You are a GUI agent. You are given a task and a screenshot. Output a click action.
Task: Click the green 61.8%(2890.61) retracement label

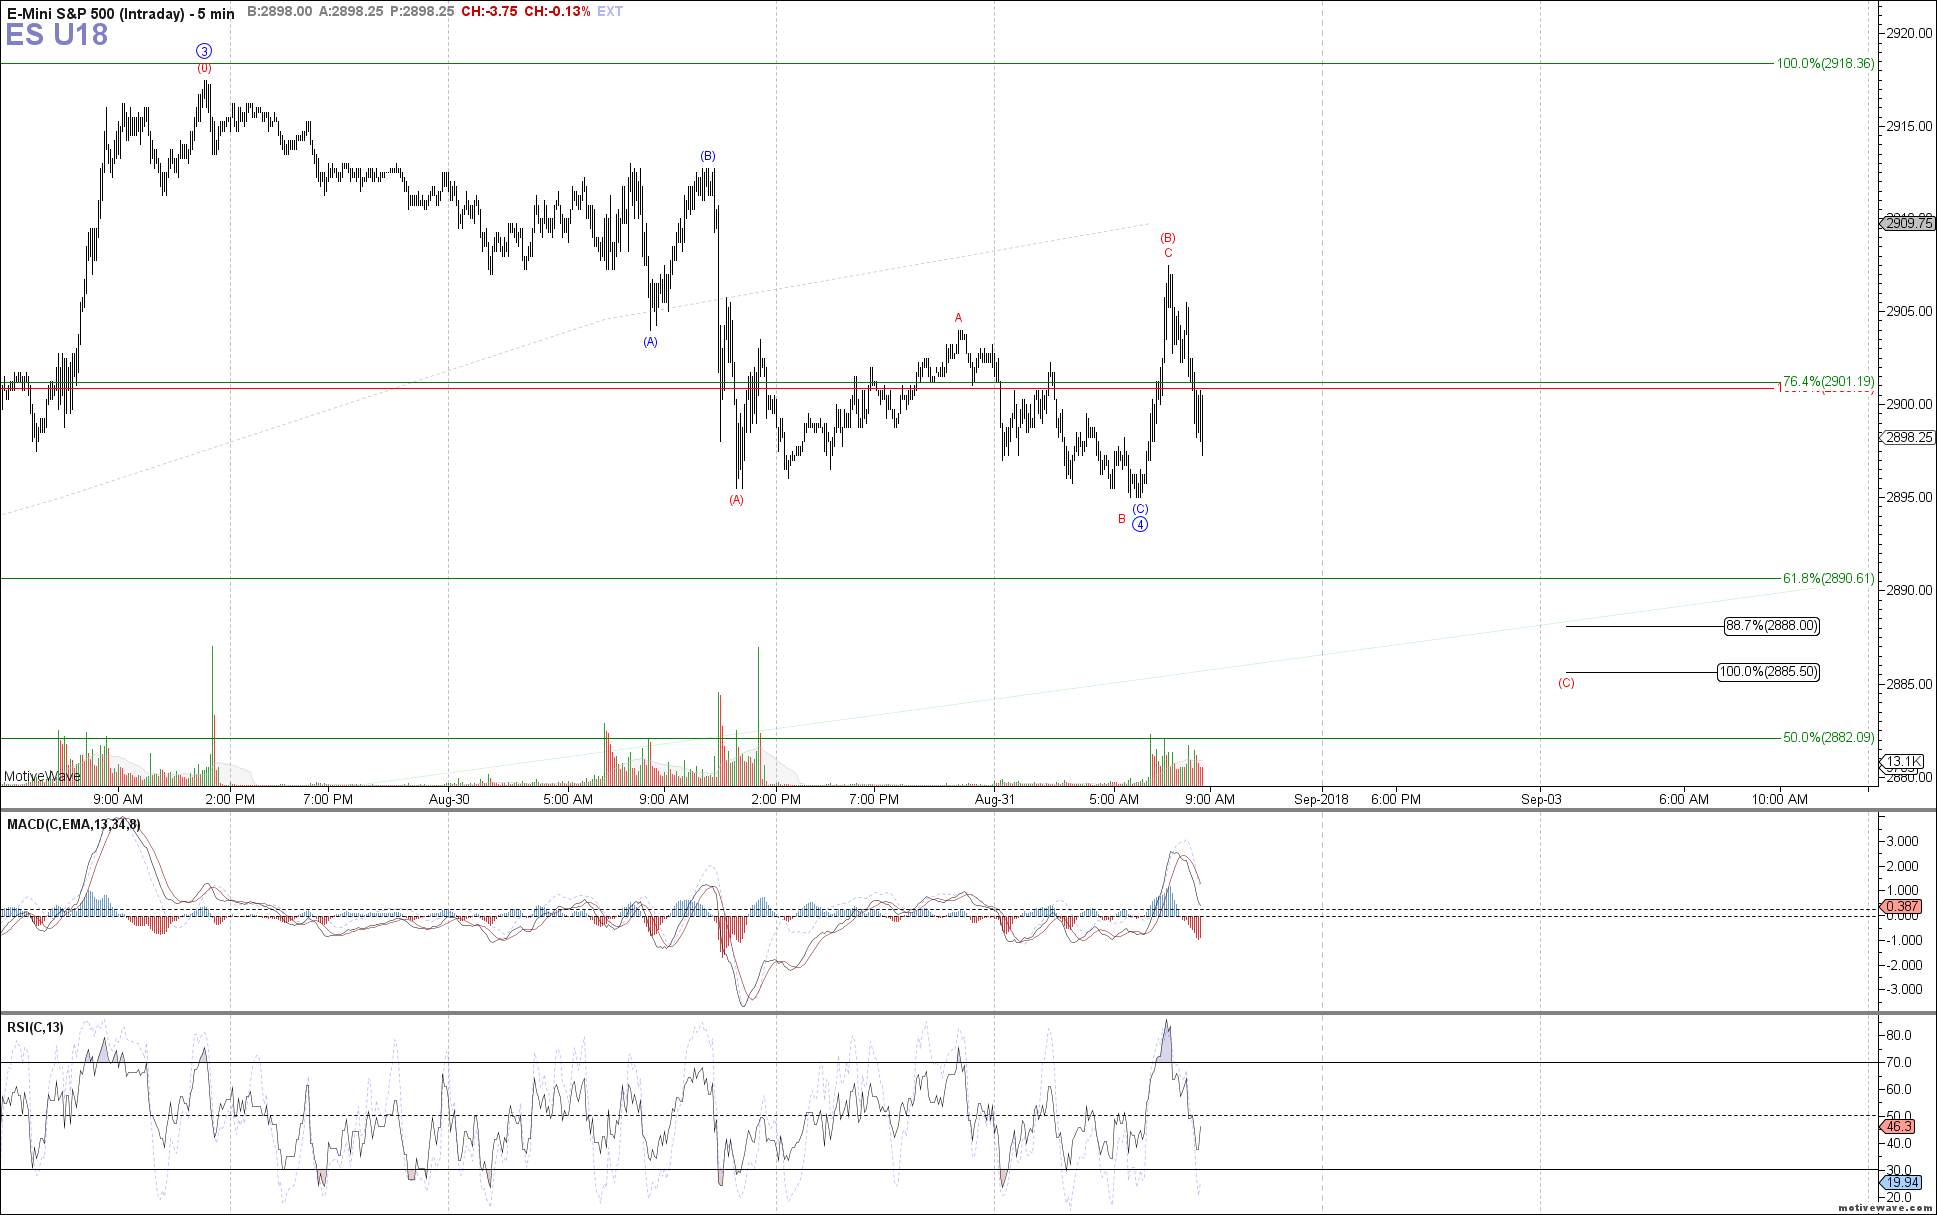point(1828,578)
